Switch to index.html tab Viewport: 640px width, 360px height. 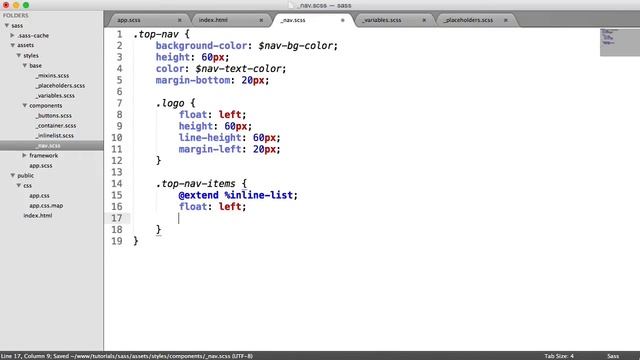(213, 20)
